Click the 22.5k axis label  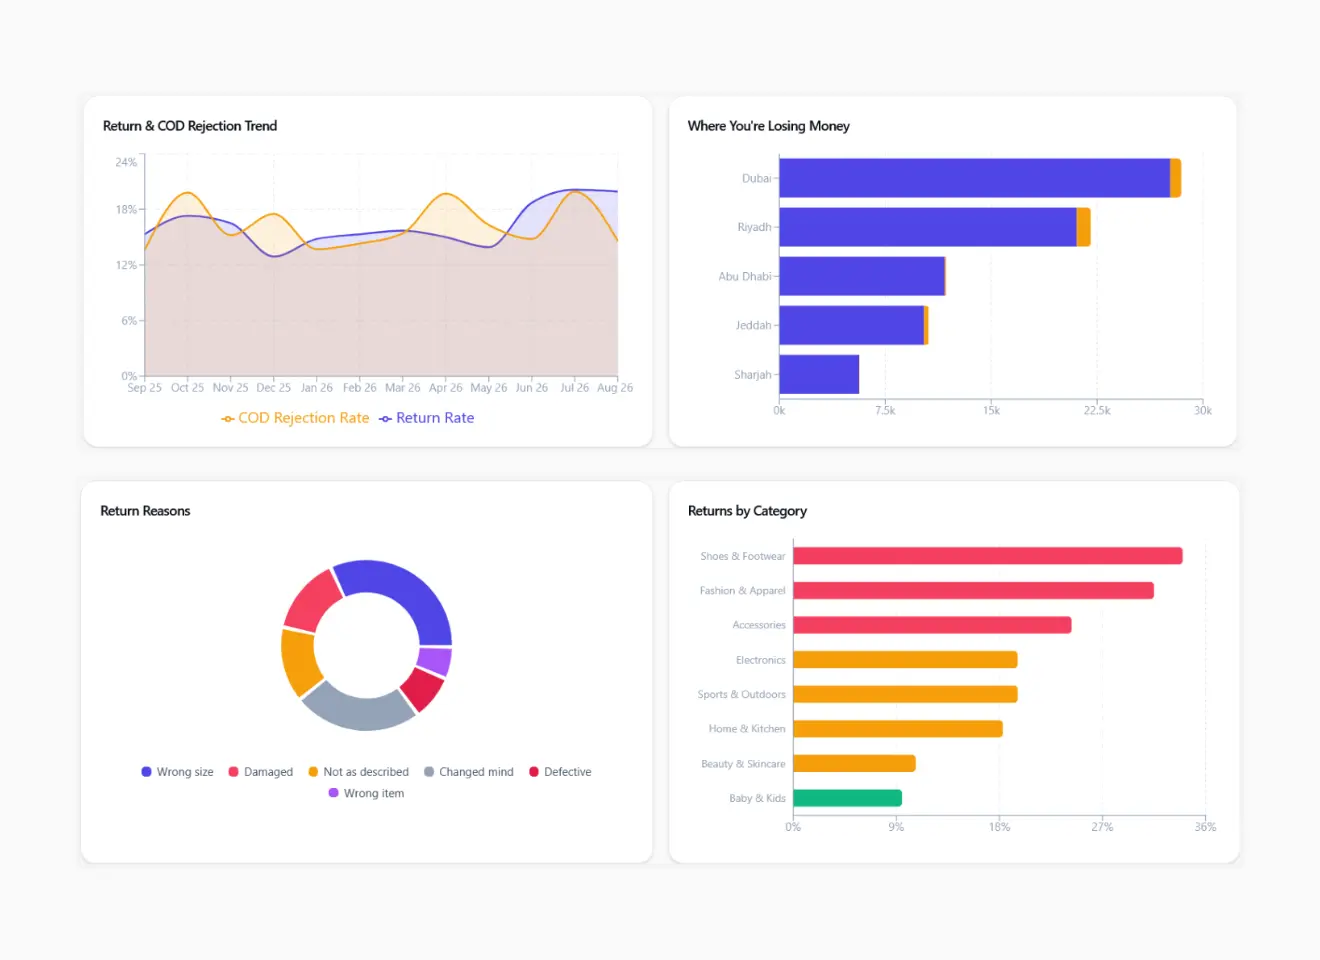tap(1097, 411)
